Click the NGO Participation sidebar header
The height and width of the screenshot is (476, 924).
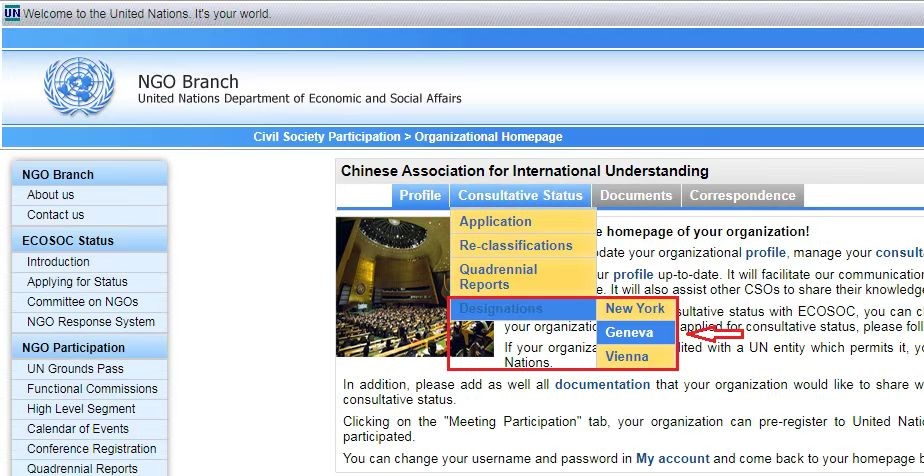click(x=90, y=348)
